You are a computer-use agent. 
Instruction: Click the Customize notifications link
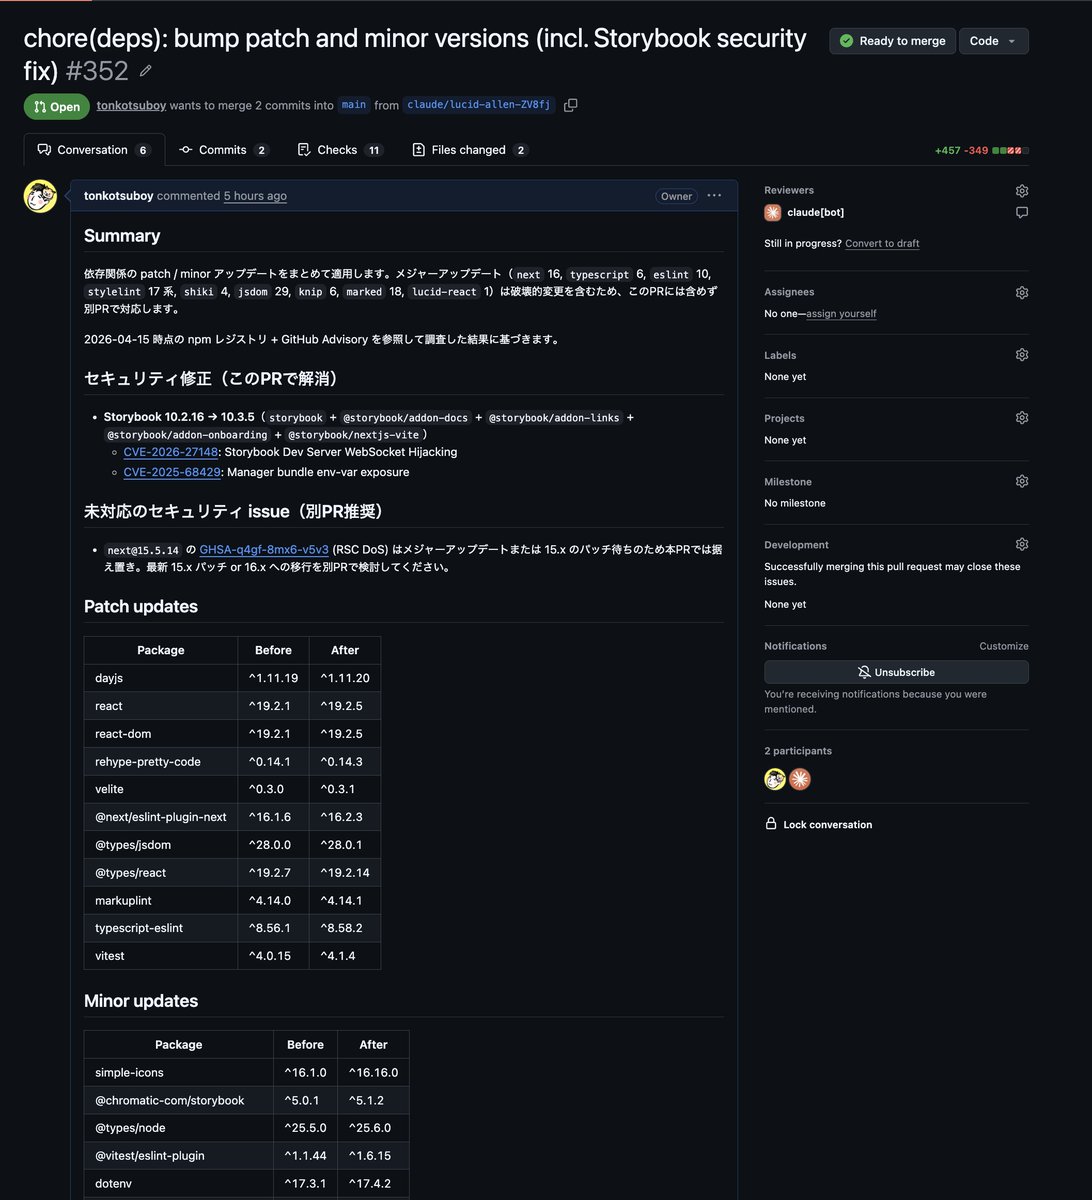coord(1003,646)
